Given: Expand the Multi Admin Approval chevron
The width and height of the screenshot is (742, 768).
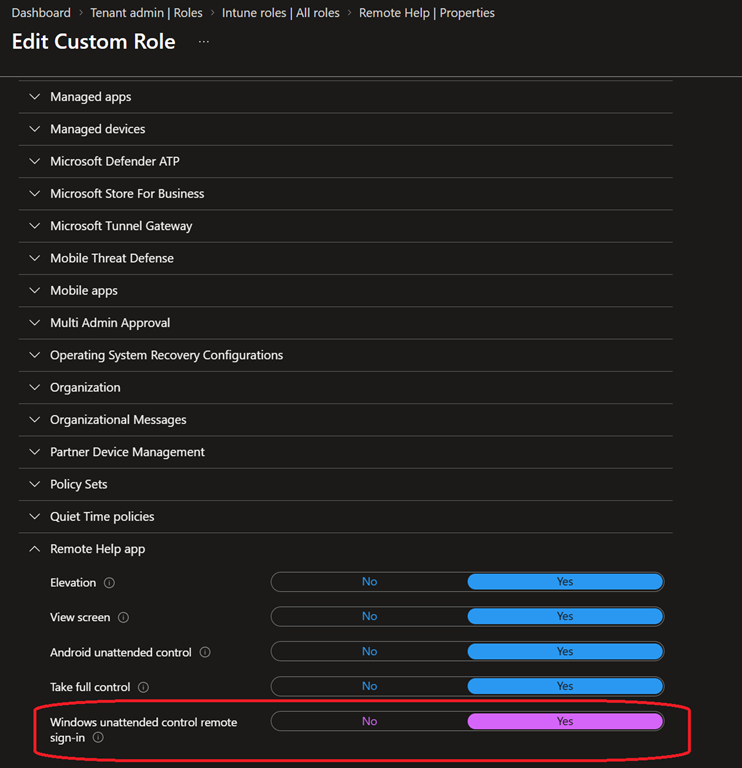Looking at the screenshot, I should (x=34, y=323).
